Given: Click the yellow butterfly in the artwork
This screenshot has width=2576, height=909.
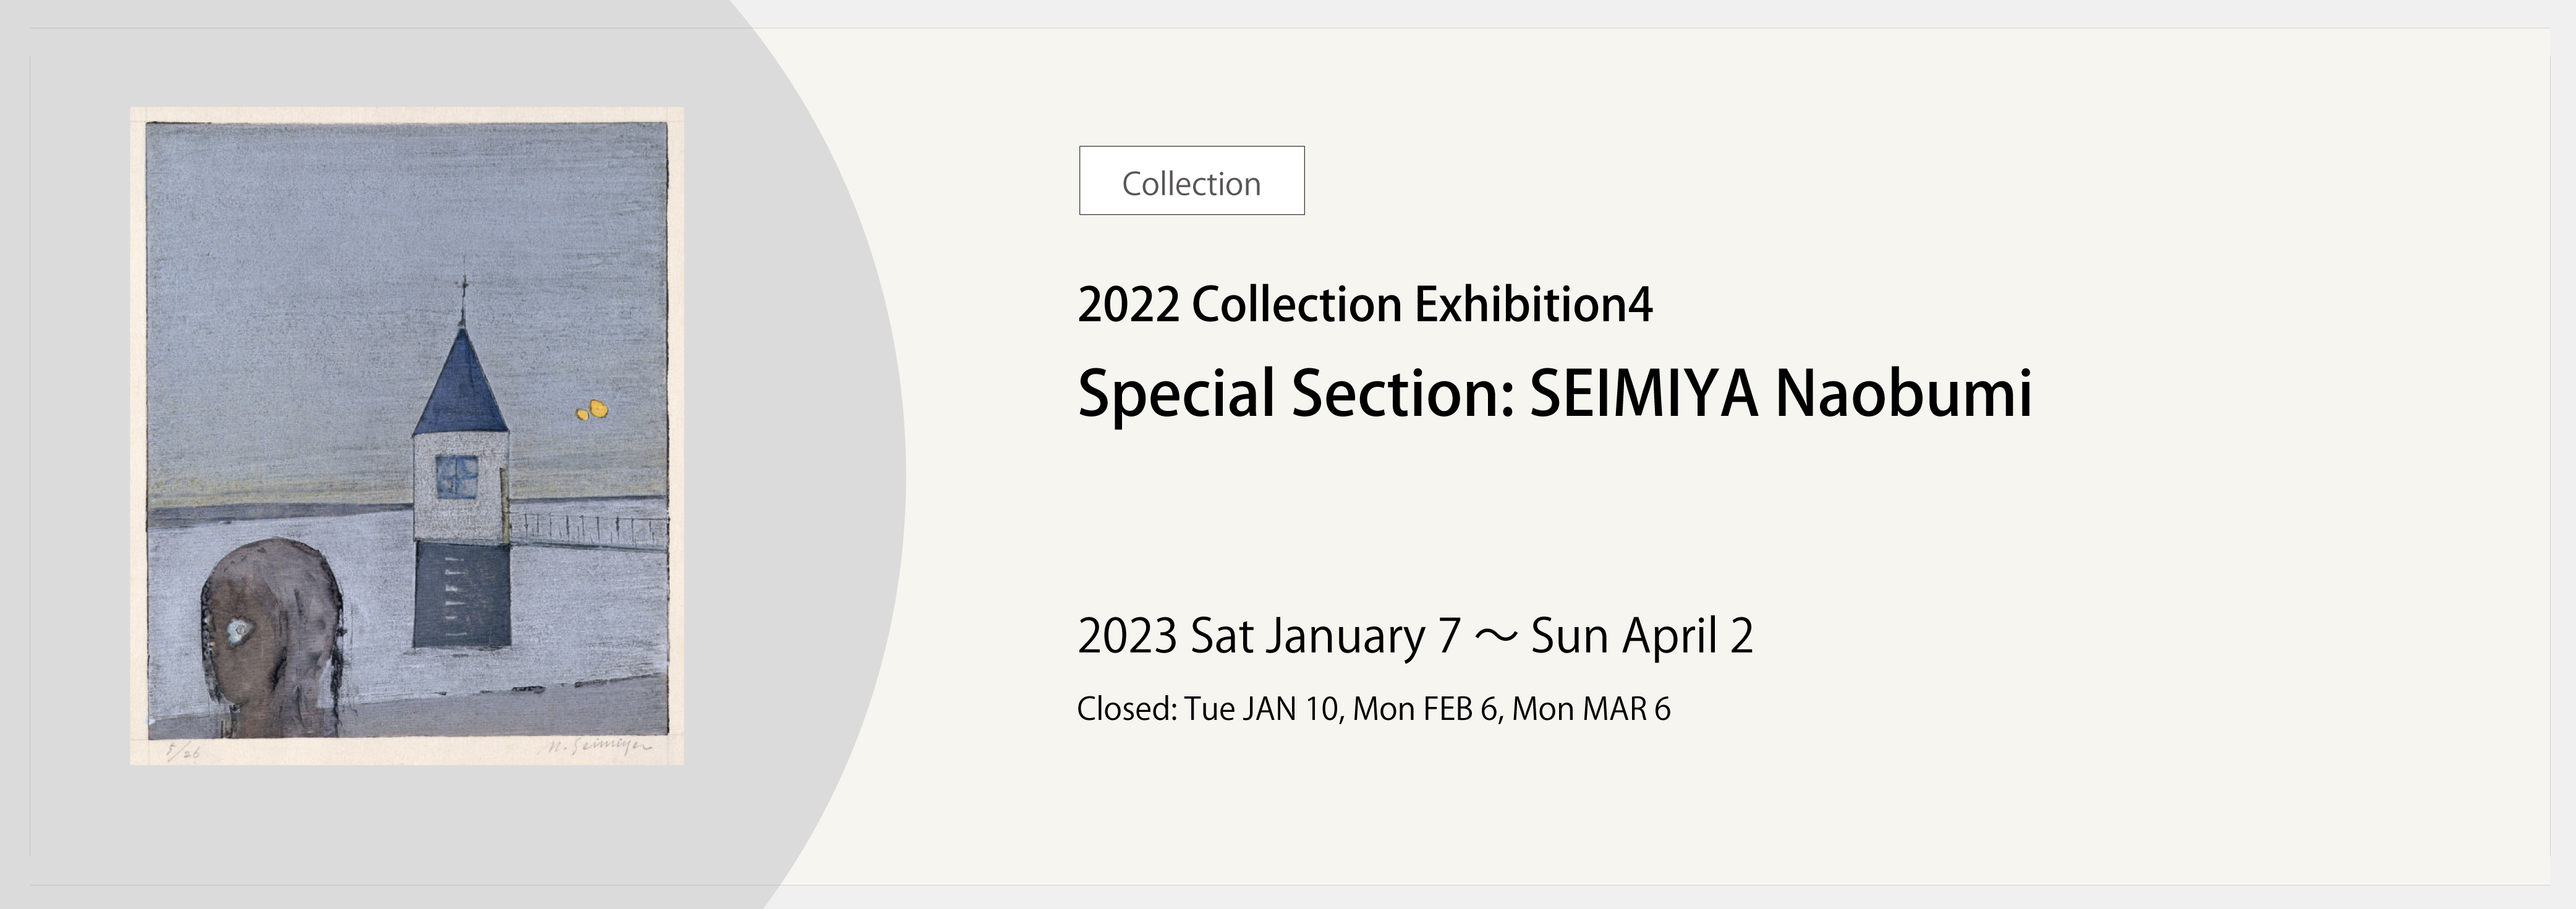Looking at the screenshot, I should click(x=592, y=409).
